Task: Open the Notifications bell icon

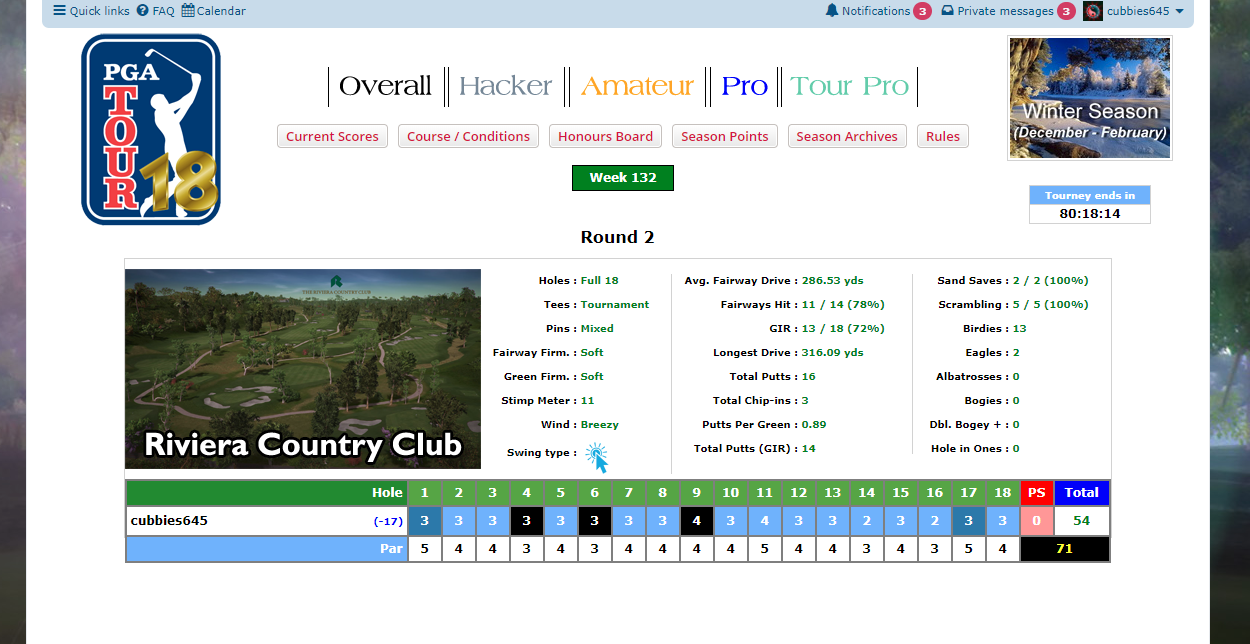Action: point(832,11)
